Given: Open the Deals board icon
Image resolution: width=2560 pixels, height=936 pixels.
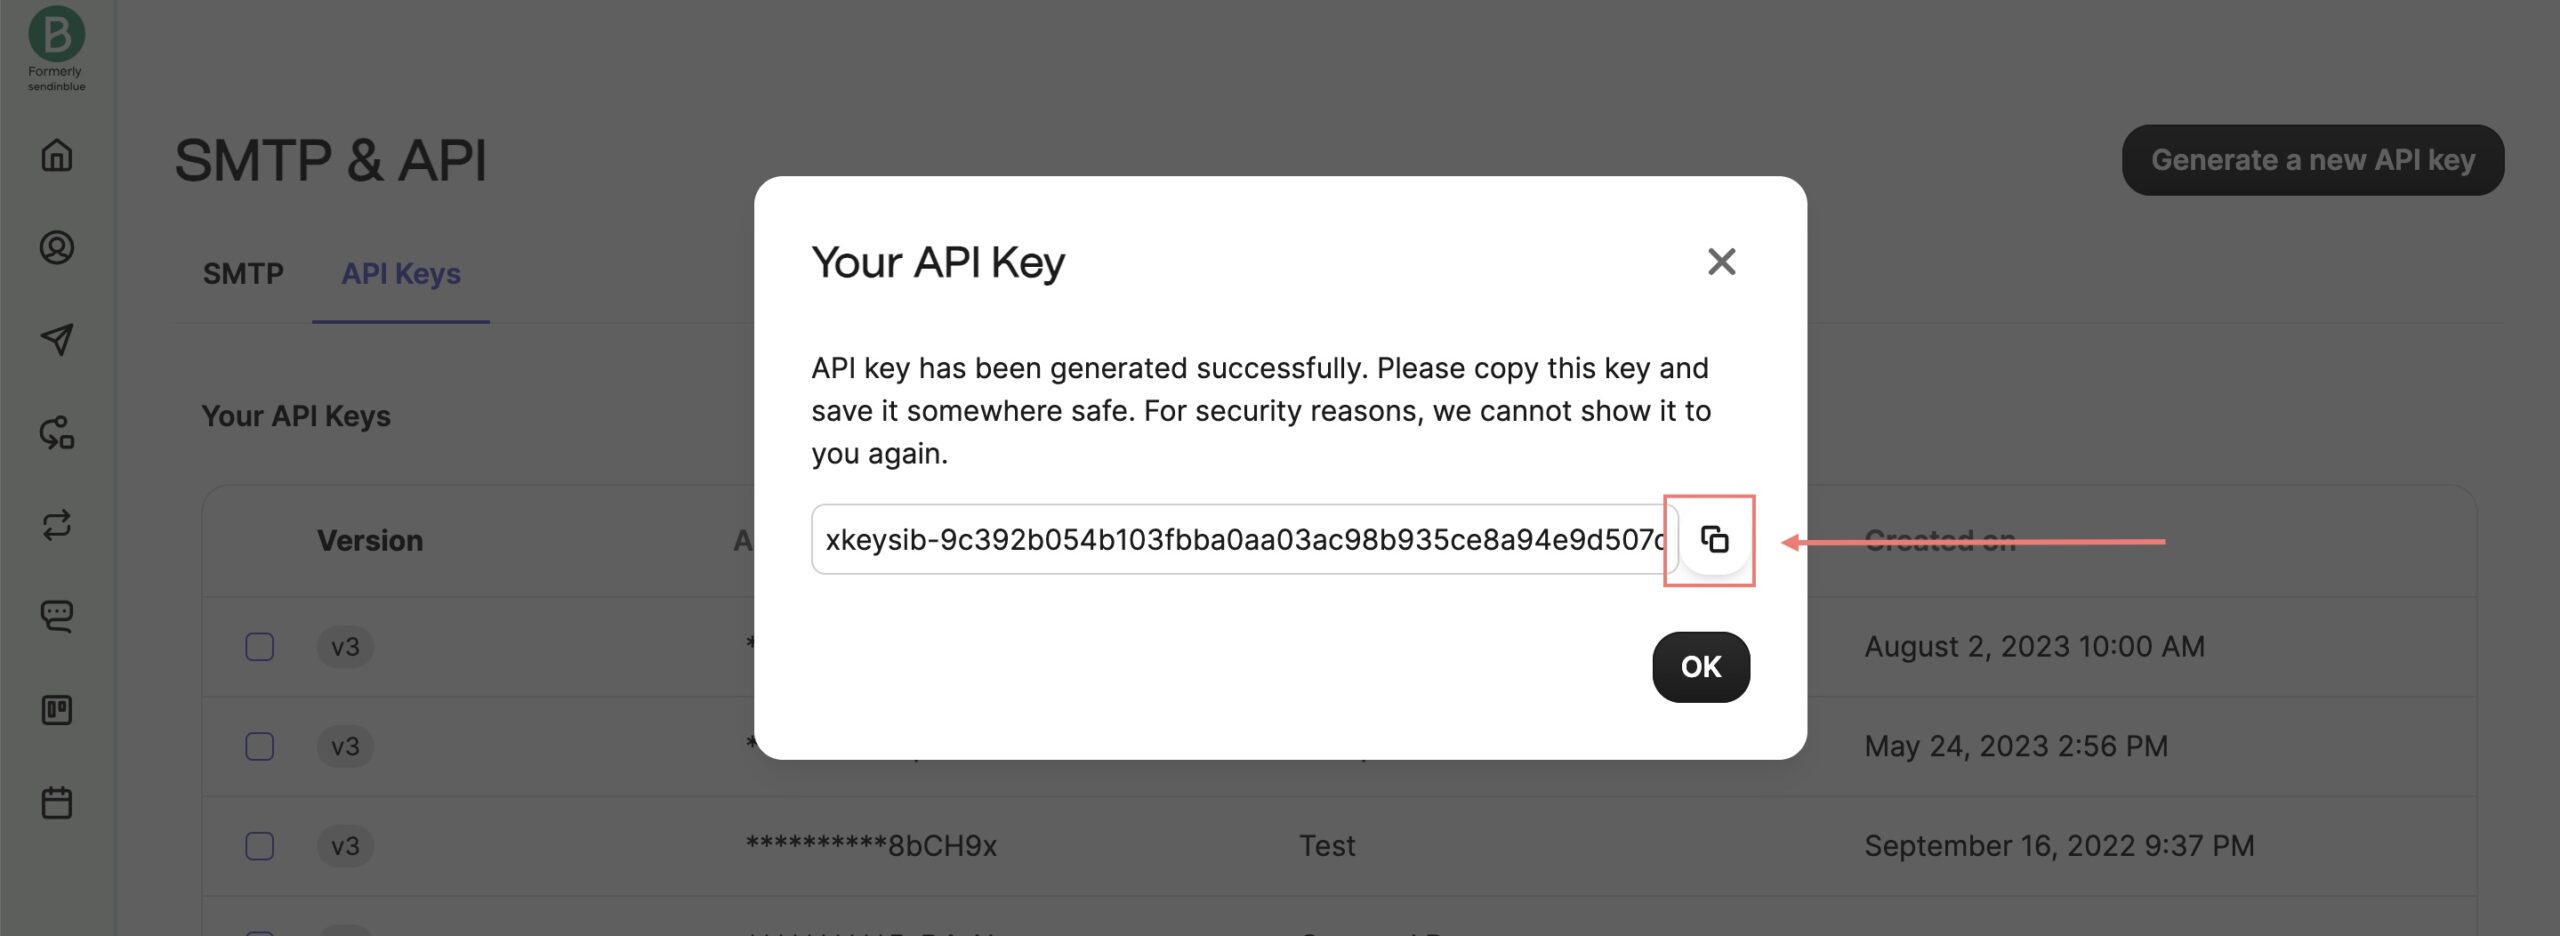Looking at the screenshot, I should [x=57, y=710].
